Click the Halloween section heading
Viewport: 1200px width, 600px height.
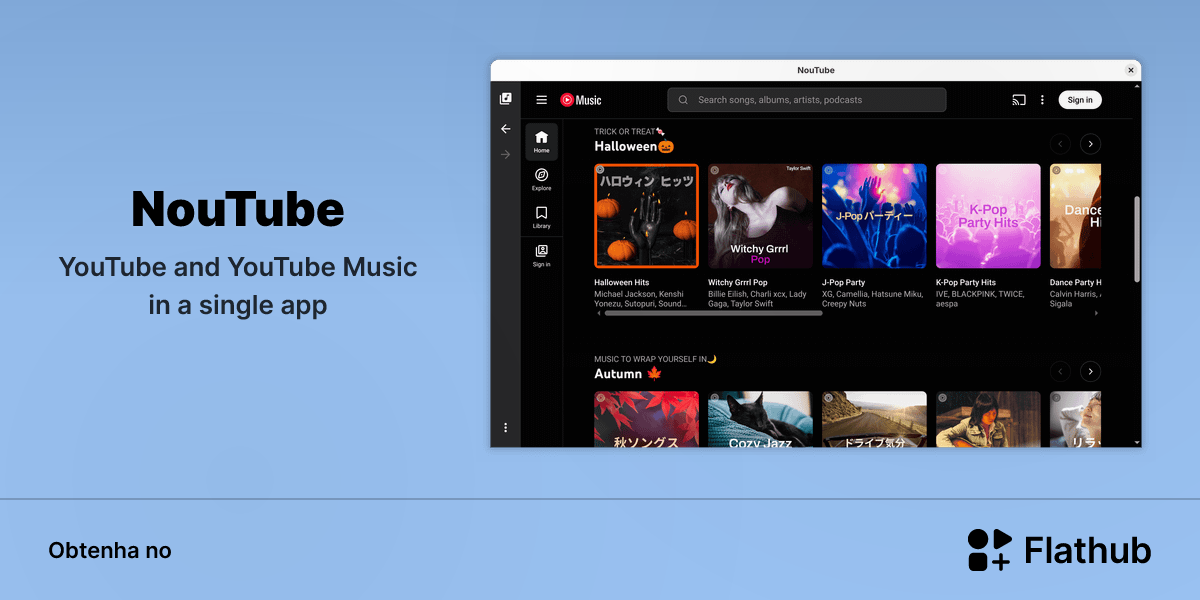pos(634,146)
